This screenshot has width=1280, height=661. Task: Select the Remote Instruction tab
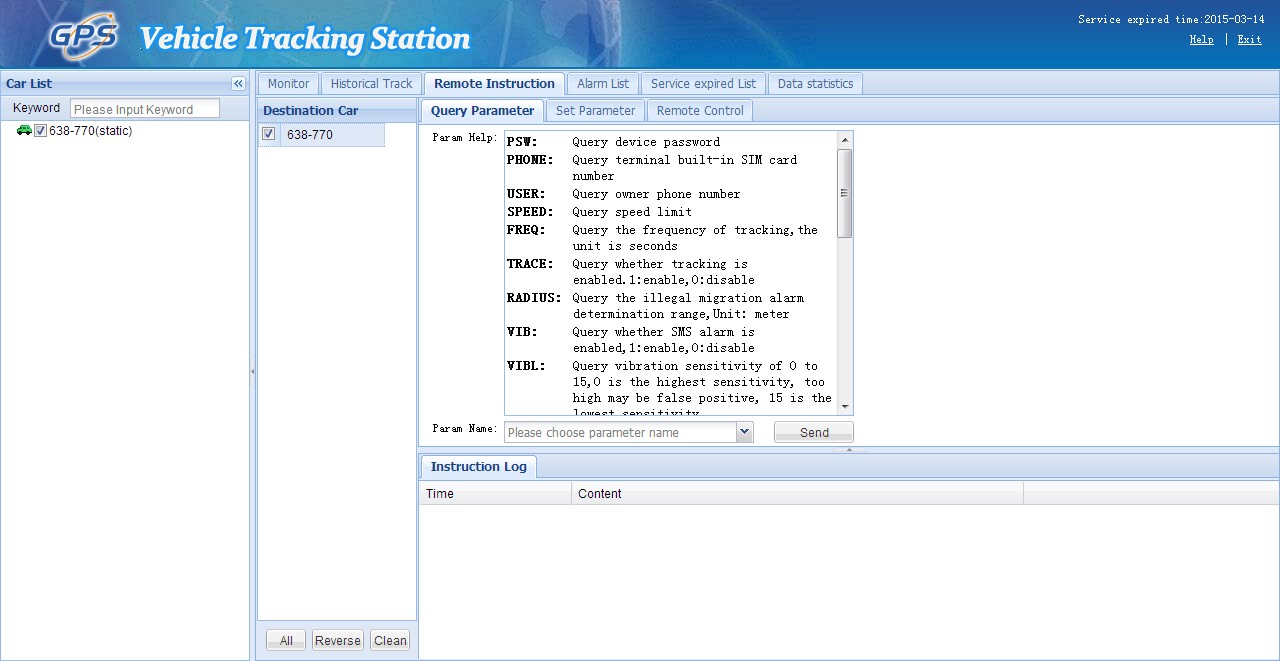[494, 84]
